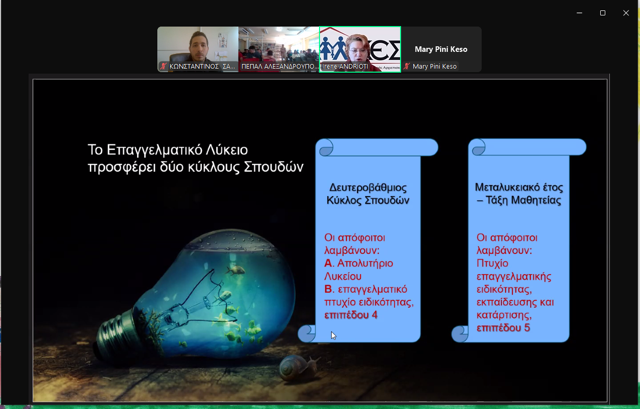Minimize the meeting window
Image resolution: width=640 pixels, height=409 pixels.
[579, 12]
